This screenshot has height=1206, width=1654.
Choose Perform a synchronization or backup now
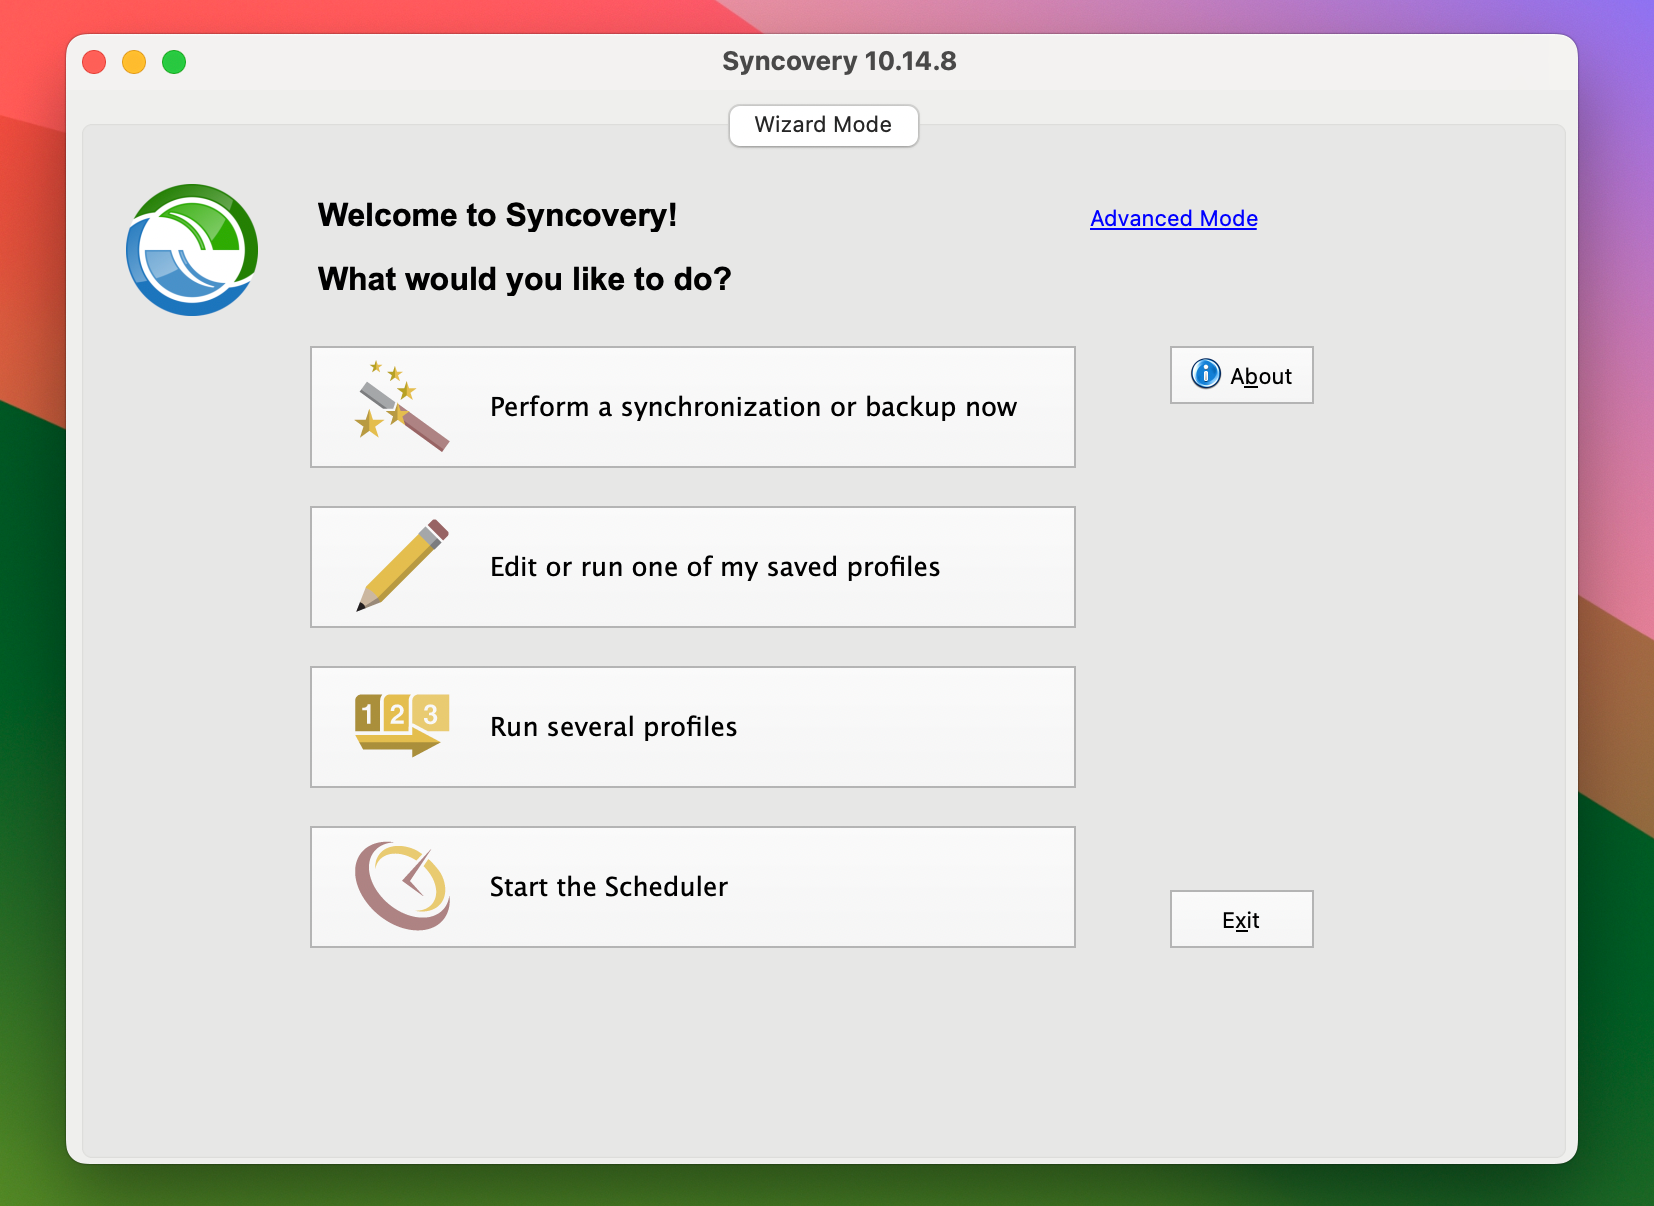coord(693,407)
